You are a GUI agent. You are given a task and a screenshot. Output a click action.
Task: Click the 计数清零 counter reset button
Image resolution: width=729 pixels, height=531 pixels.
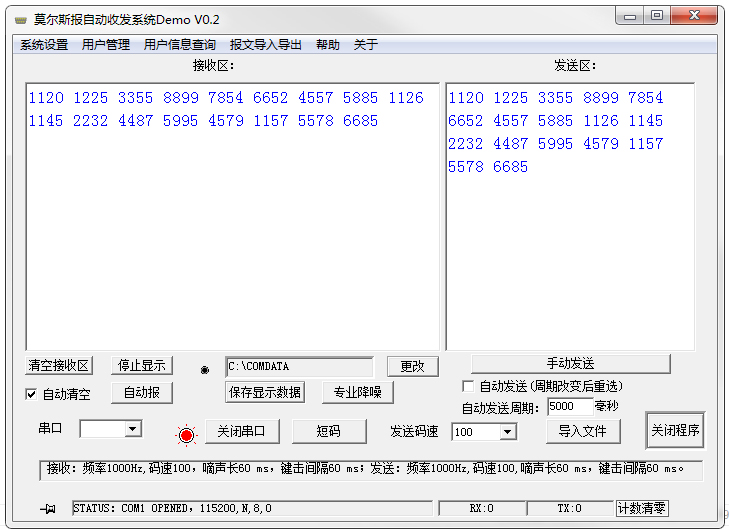642,509
